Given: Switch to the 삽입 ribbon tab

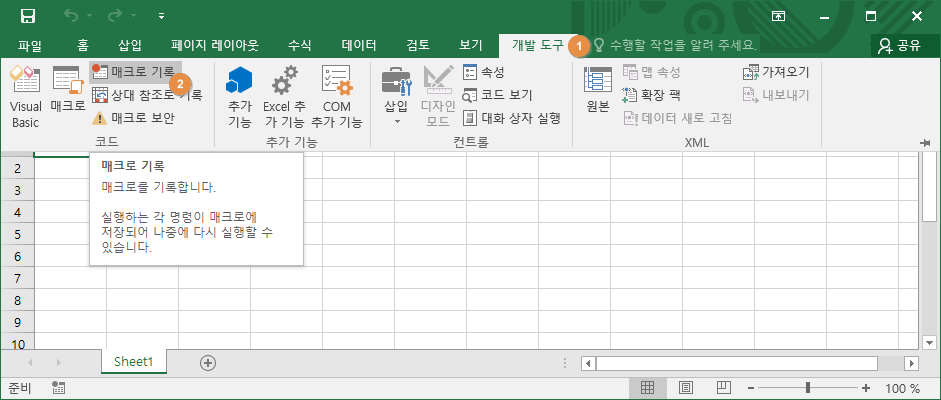Looking at the screenshot, I should click(x=130, y=45).
